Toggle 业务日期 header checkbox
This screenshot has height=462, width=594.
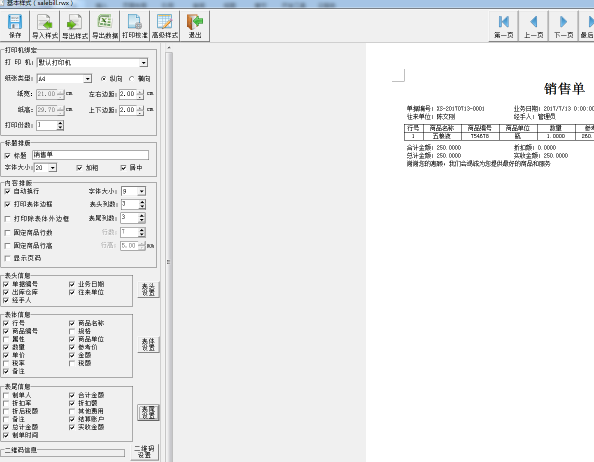coord(72,284)
